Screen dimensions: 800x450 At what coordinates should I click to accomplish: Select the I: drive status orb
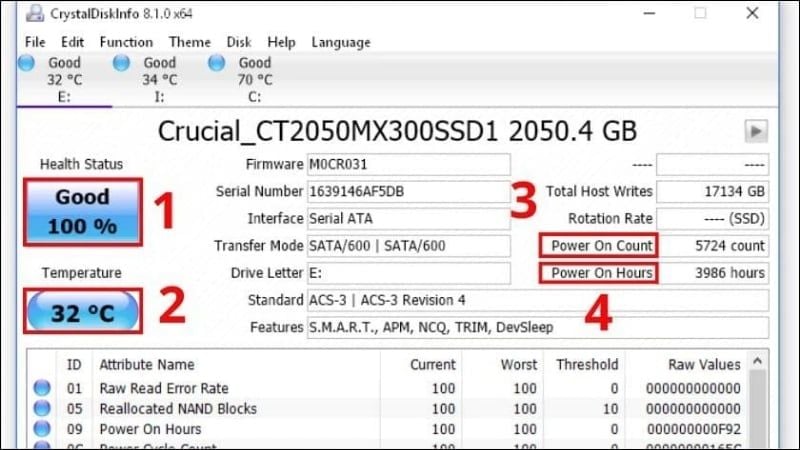click(122, 63)
